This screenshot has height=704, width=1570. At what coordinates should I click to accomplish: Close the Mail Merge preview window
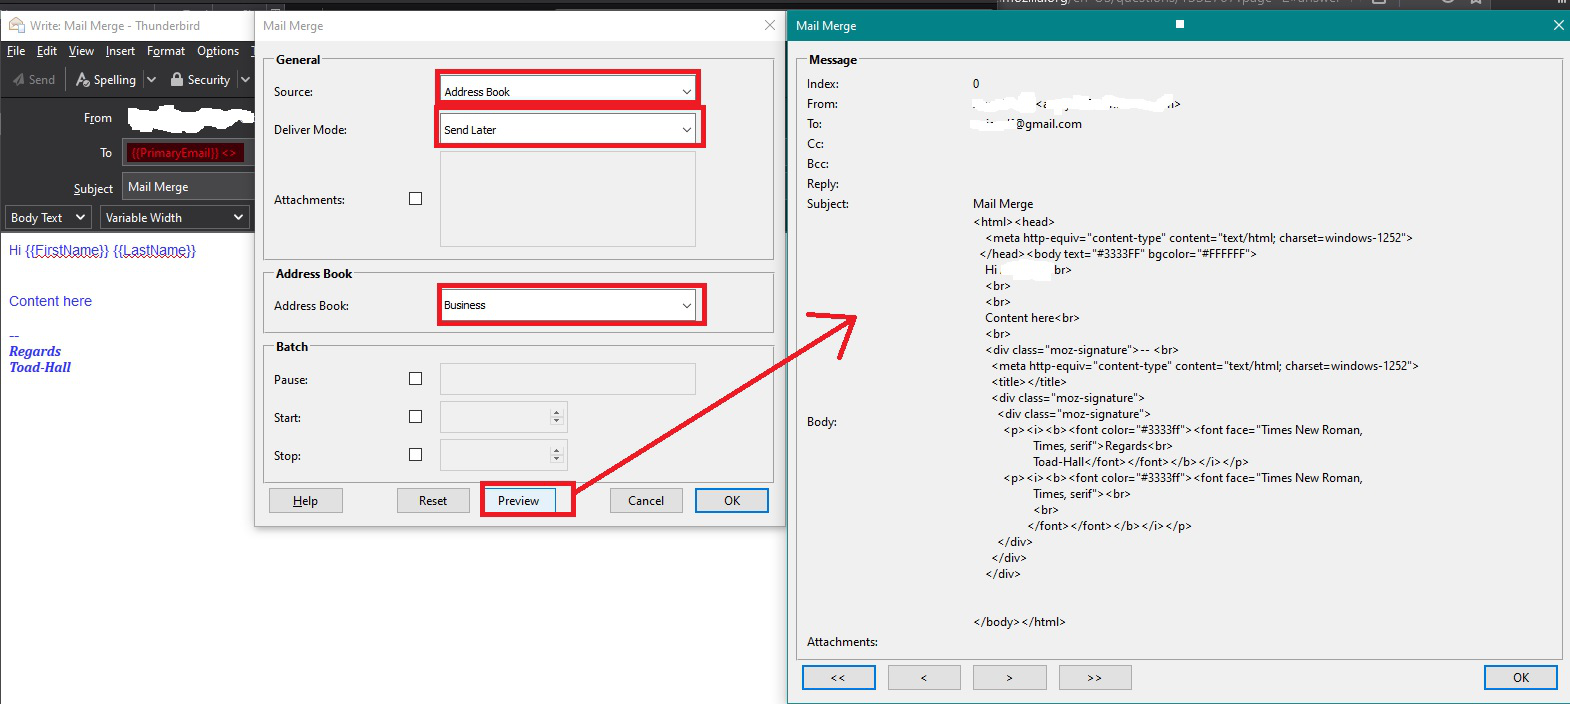[1558, 25]
